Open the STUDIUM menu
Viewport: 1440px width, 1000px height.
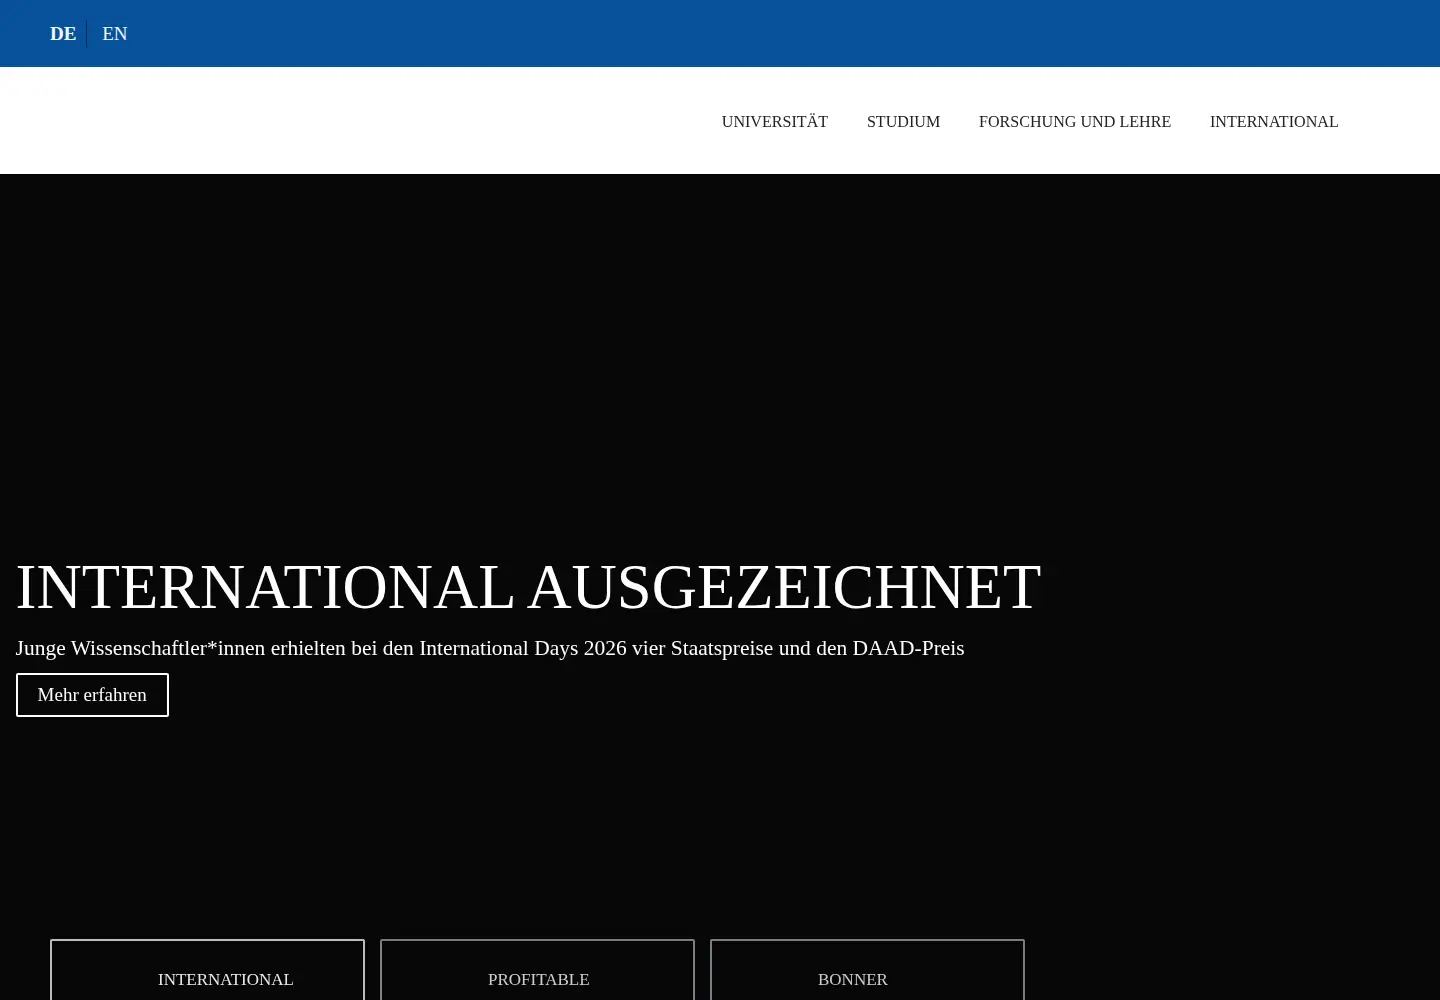[x=903, y=121]
